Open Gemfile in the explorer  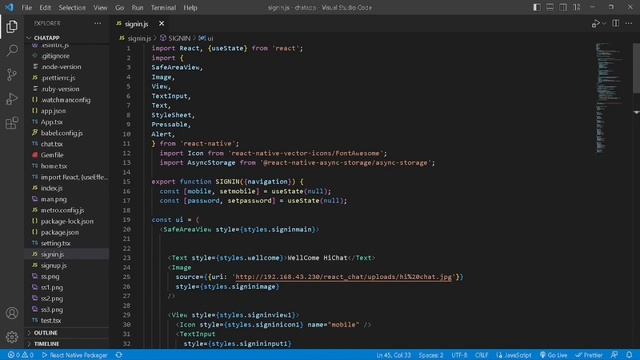52,155
